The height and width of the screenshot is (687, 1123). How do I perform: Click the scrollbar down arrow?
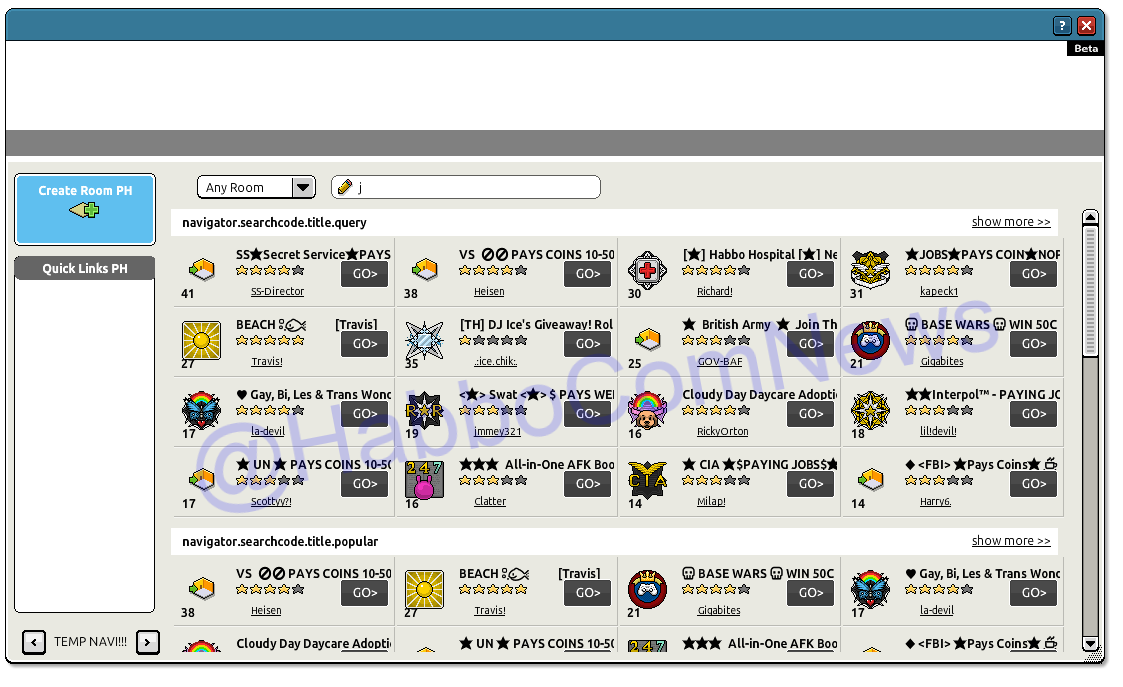(x=1090, y=644)
